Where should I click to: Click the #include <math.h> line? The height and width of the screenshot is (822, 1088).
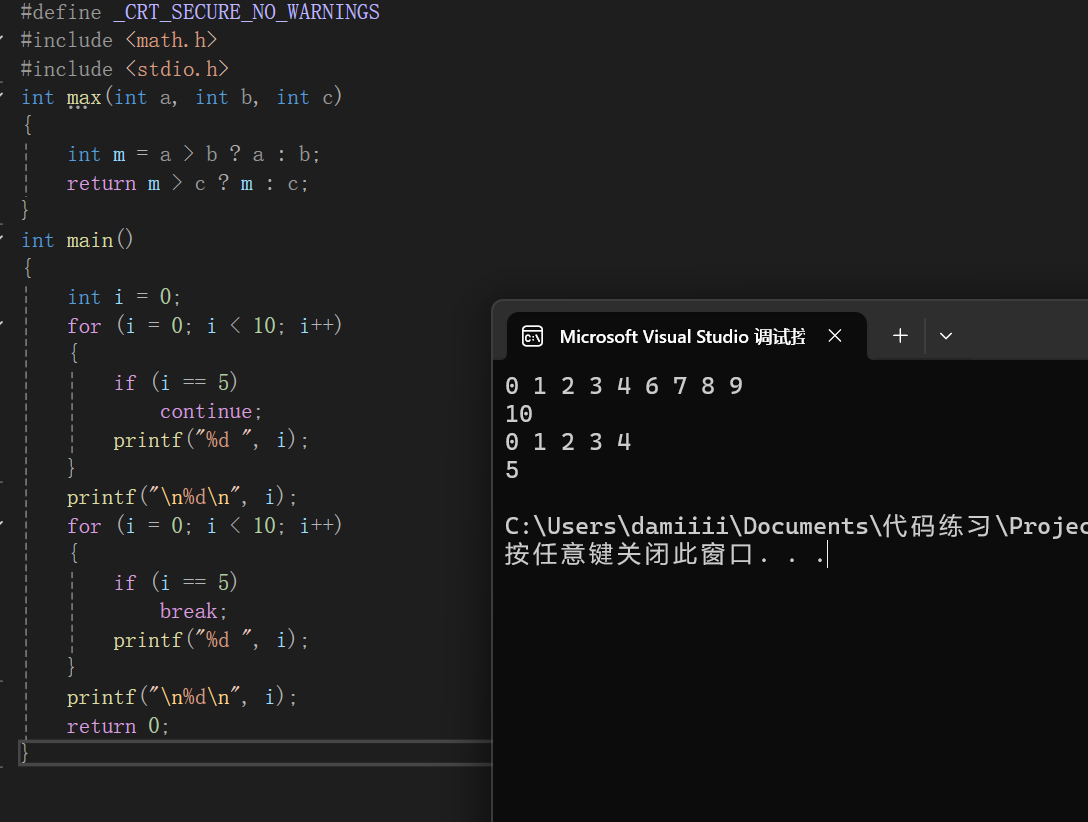point(119,40)
